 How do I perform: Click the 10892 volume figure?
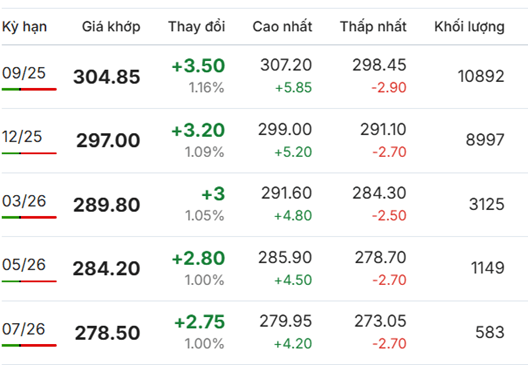[x=481, y=76]
